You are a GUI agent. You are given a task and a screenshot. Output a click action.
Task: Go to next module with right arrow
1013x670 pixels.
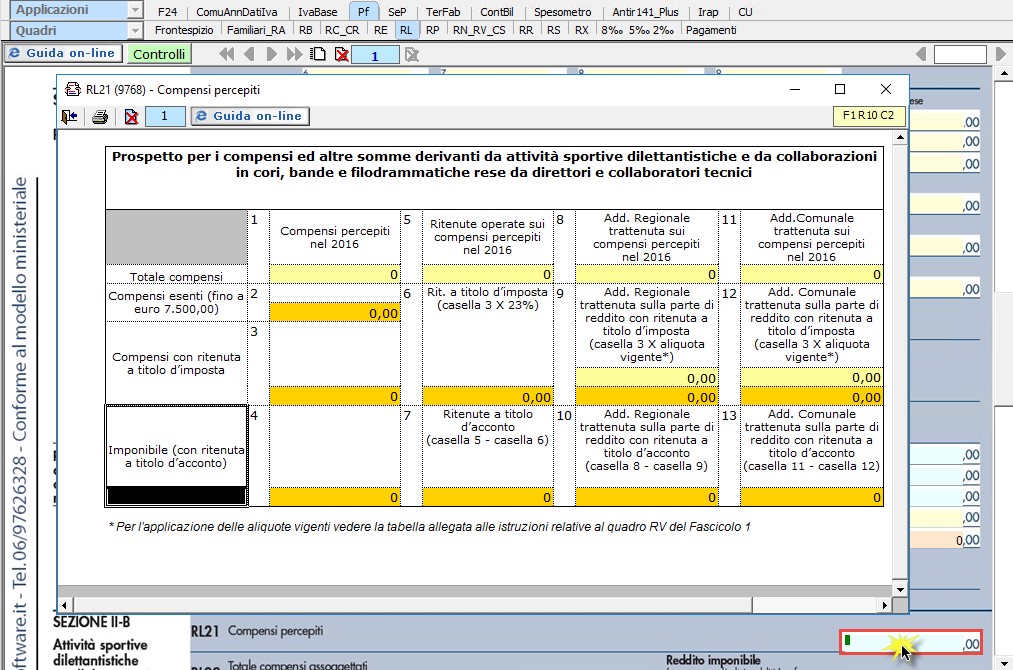click(x=272, y=55)
